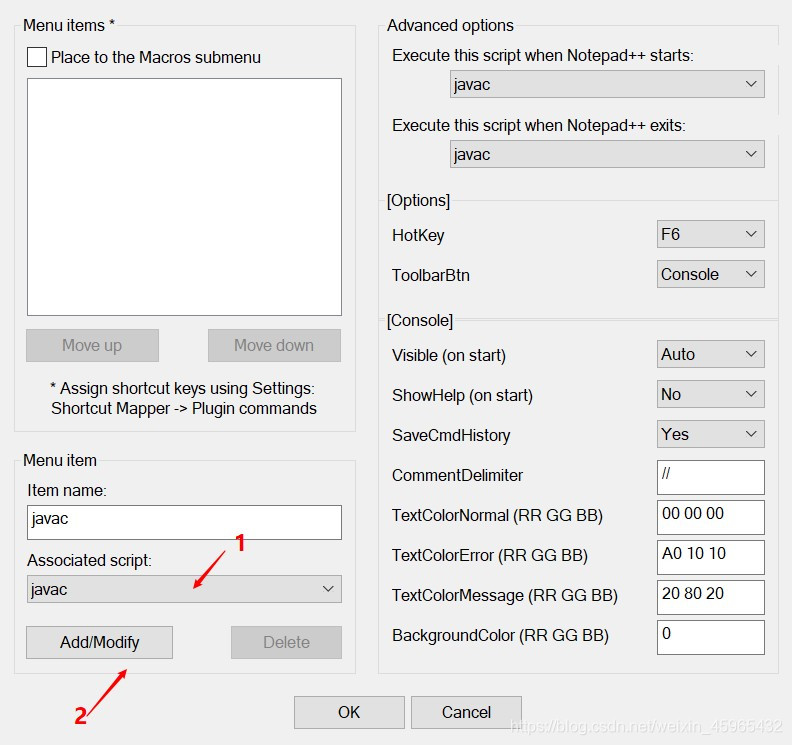Focus the Item name text field
This screenshot has height=745, width=792.
[x=184, y=522]
